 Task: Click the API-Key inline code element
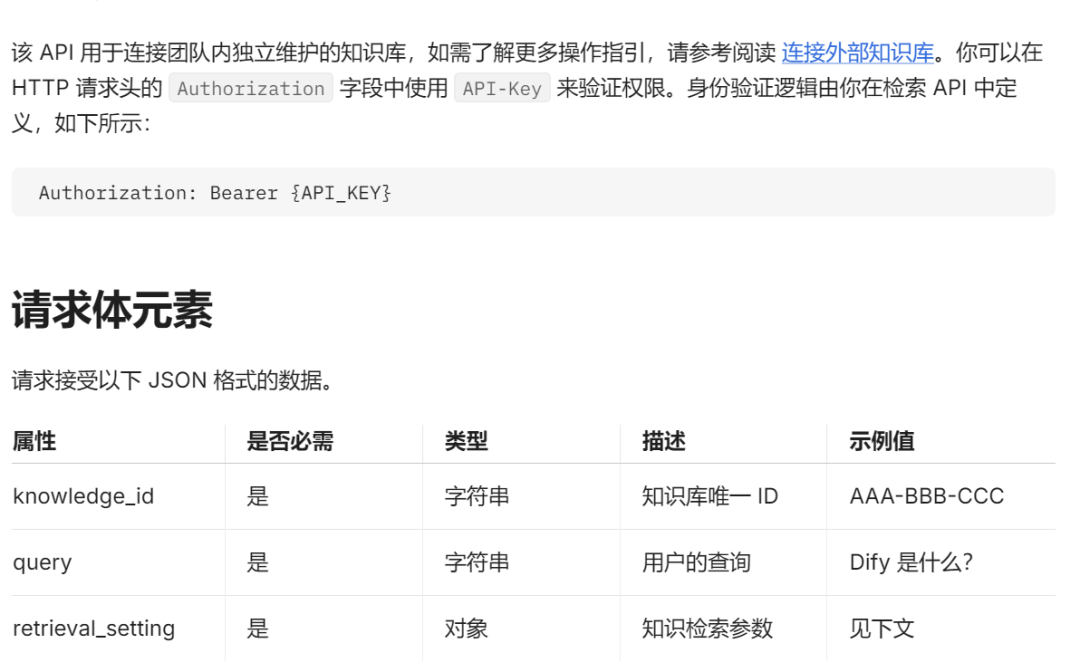pos(502,89)
